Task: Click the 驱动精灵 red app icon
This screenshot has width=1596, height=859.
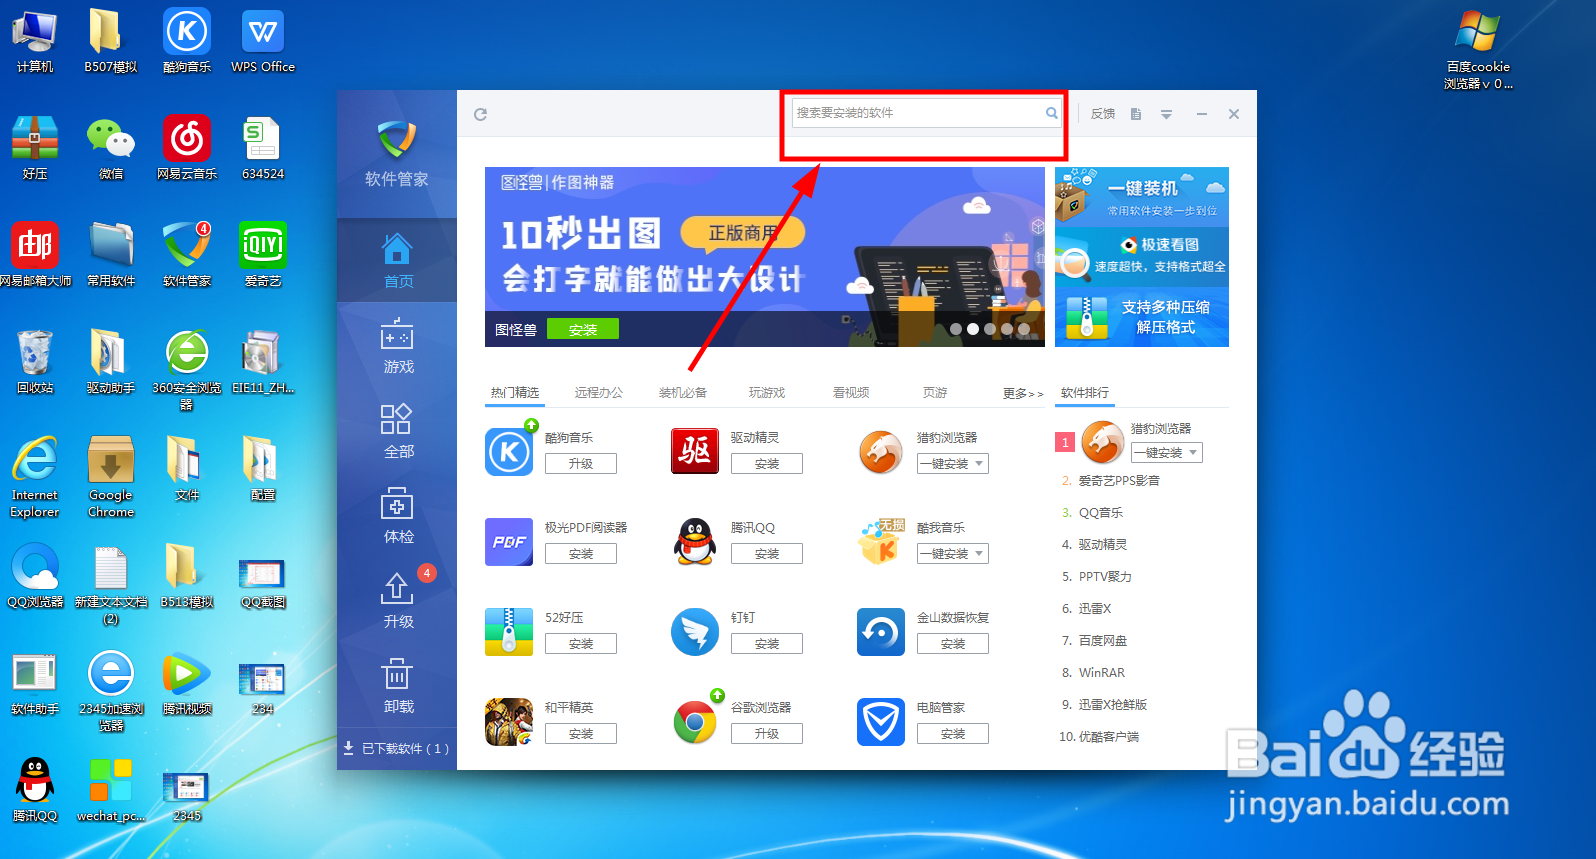Action: click(695, 451)
